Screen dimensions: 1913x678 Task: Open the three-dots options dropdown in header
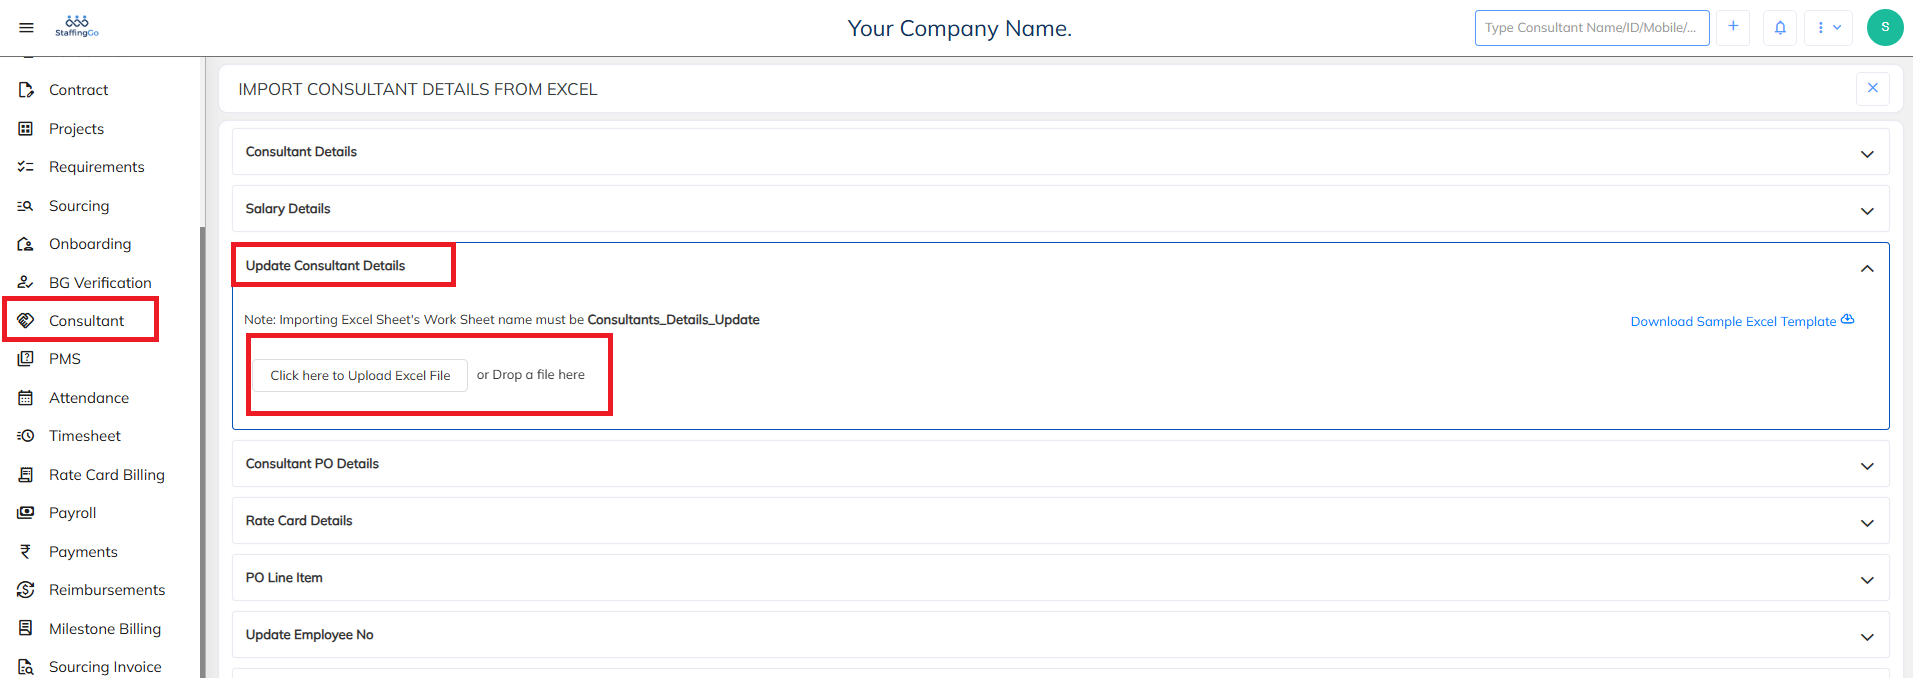pos(1828,28)
